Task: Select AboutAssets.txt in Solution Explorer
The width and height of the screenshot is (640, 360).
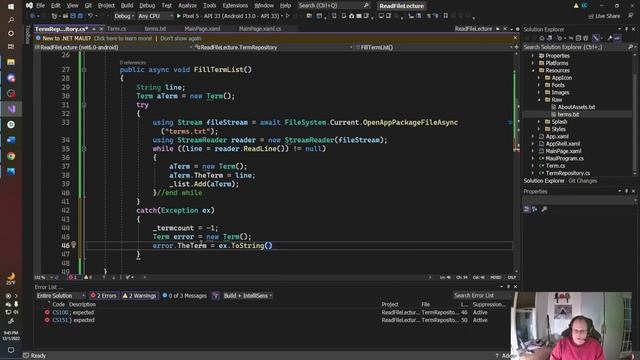Action: (x=576, y=107)
